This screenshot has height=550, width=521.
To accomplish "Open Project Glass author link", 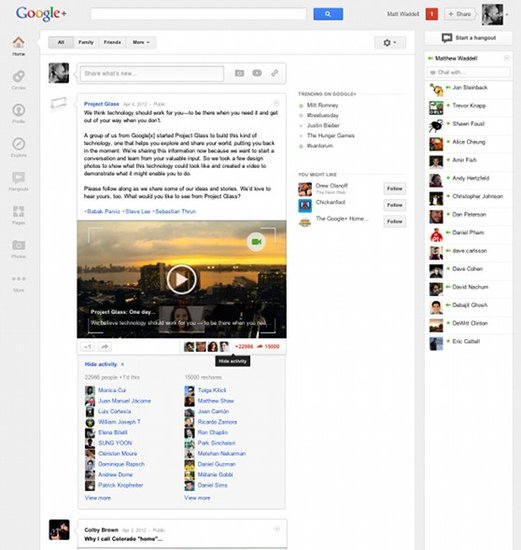I will [101, 104].
